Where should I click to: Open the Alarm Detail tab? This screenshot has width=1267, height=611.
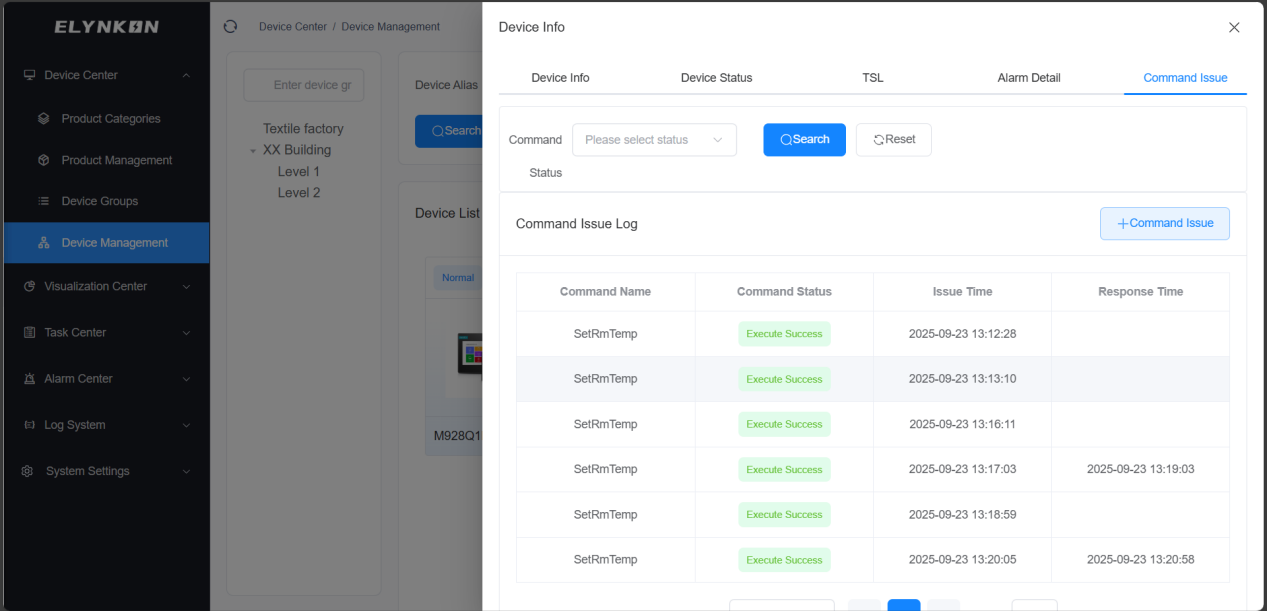pos(1029,78)
